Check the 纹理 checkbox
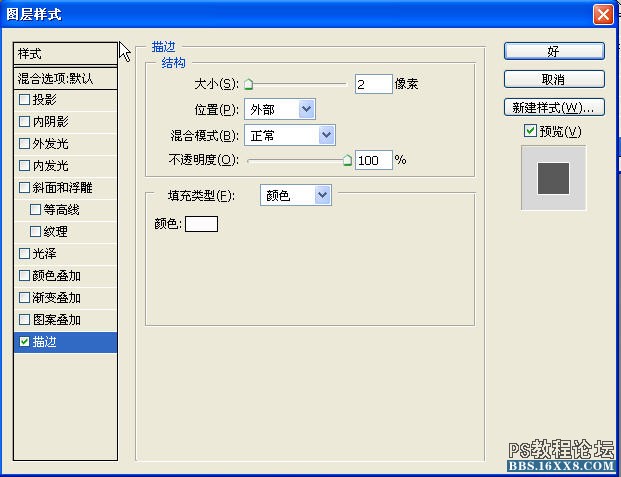 36,231
